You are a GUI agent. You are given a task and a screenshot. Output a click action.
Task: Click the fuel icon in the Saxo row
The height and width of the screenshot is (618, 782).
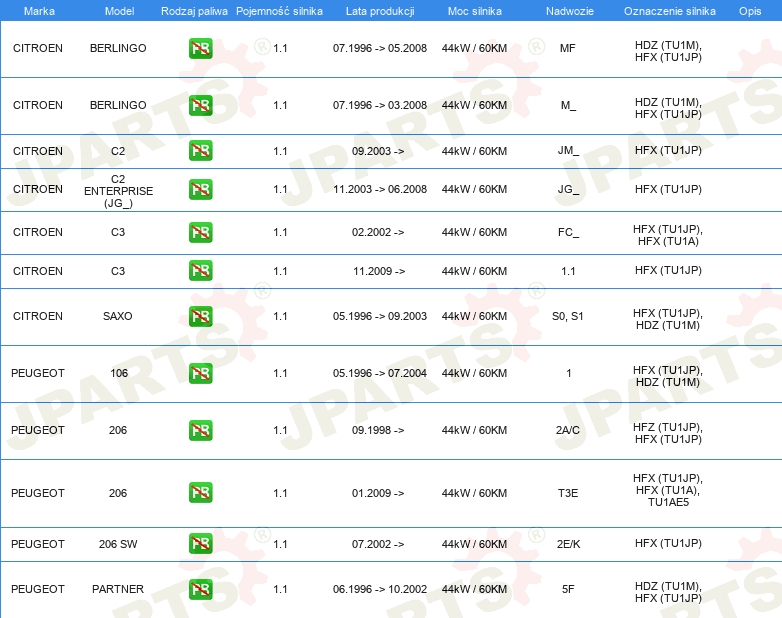coord(200,316)
